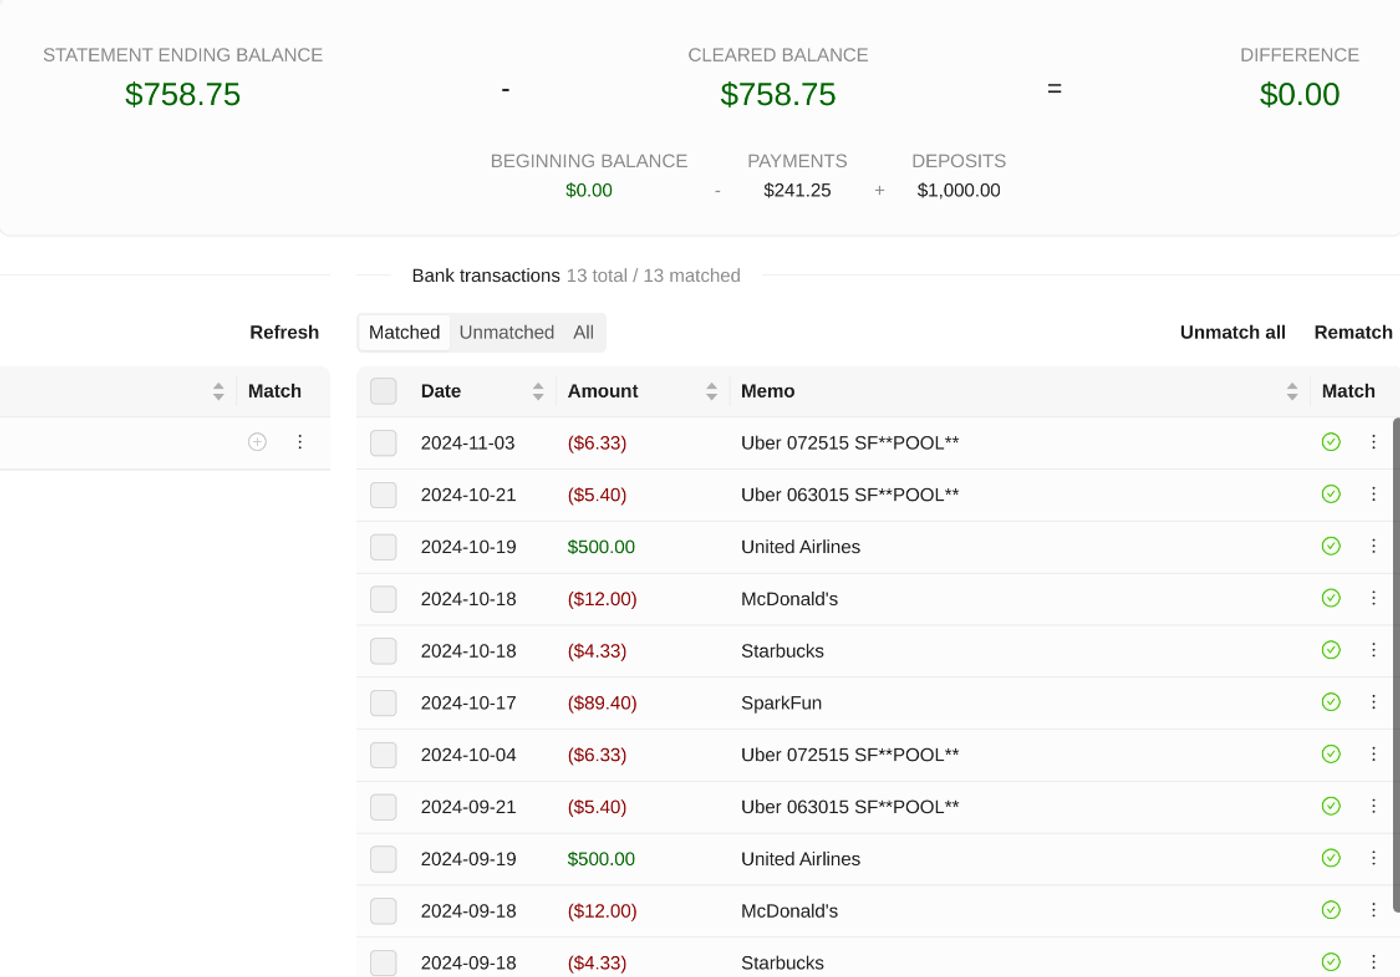
Task: Open more options for 2024-09-19 United Airlines
Action: pos(1373,858)
